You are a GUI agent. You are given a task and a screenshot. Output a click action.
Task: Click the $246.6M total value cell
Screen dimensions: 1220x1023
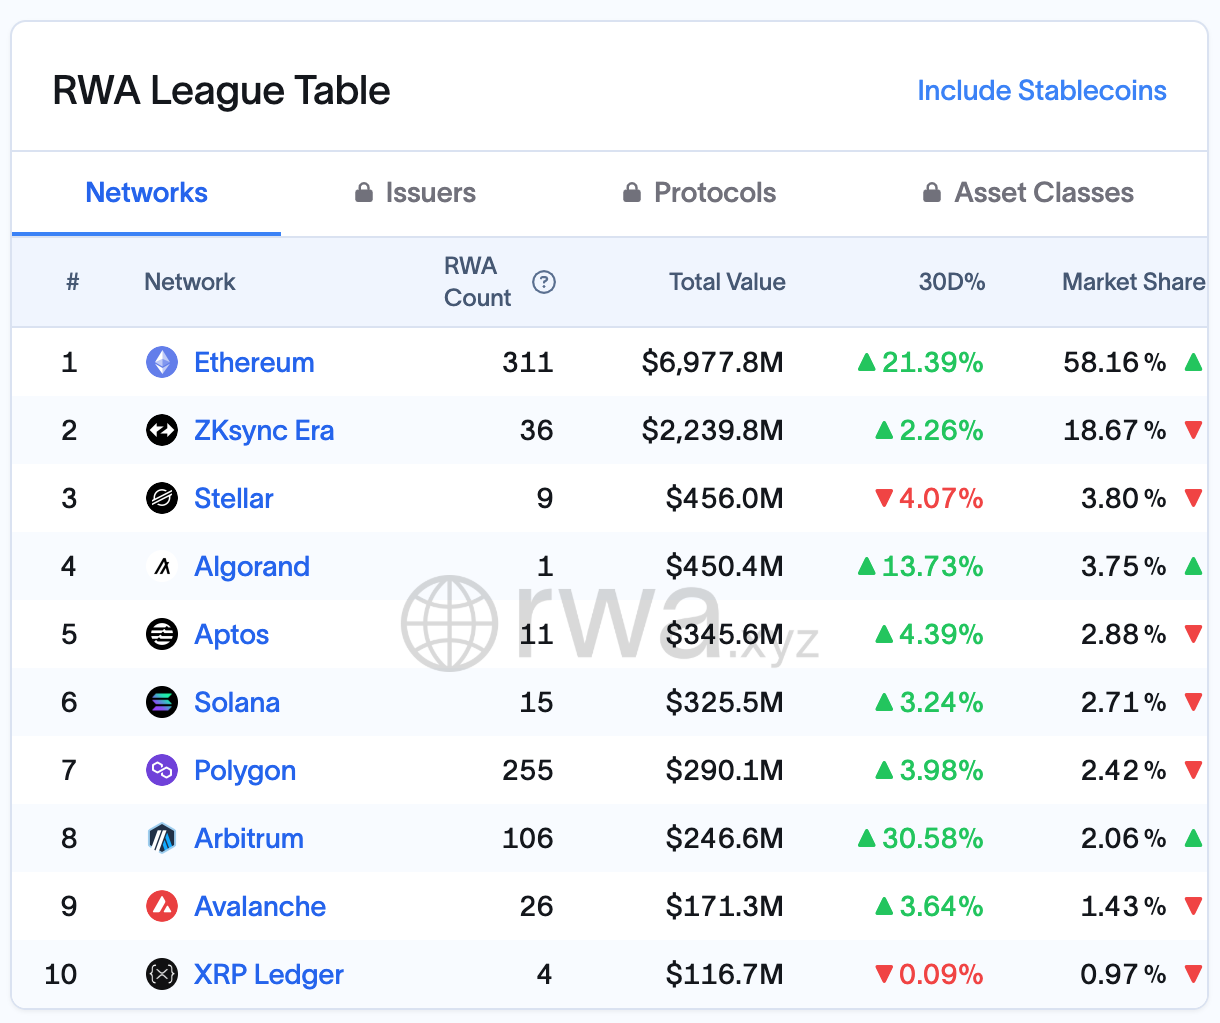click(725, 838)
